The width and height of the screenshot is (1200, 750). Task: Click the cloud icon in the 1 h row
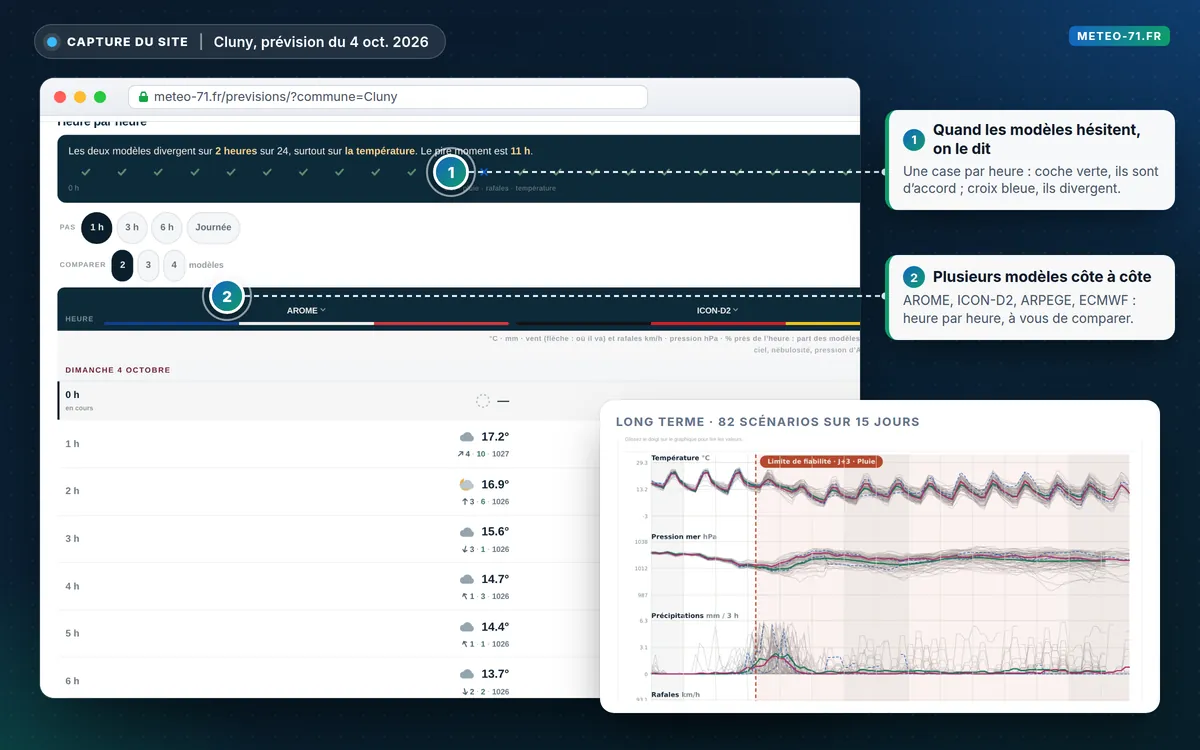[467, 437]
